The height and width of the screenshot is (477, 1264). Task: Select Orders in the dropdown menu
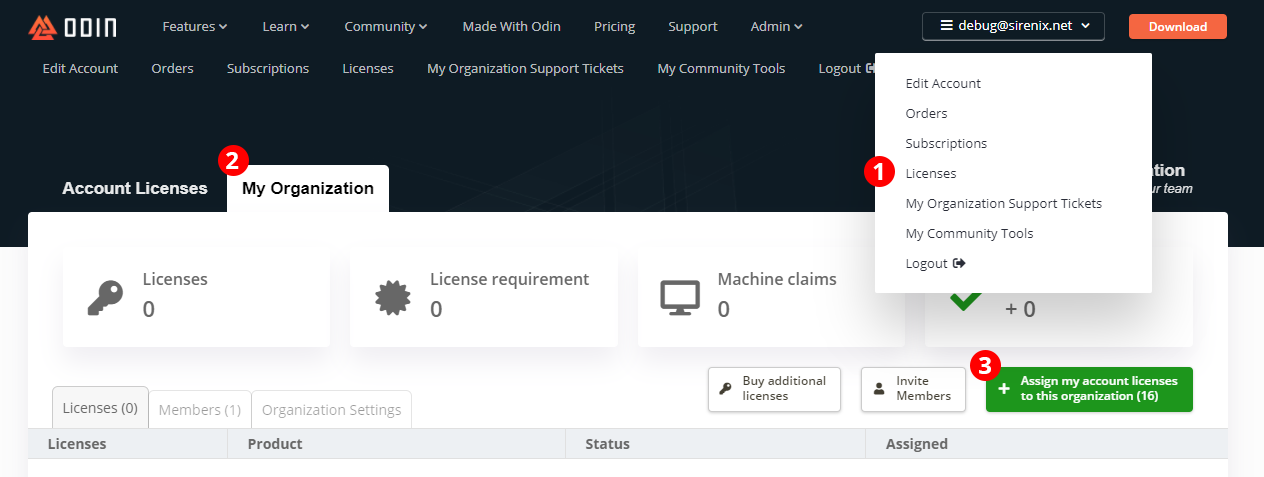(x=926, y=113)
